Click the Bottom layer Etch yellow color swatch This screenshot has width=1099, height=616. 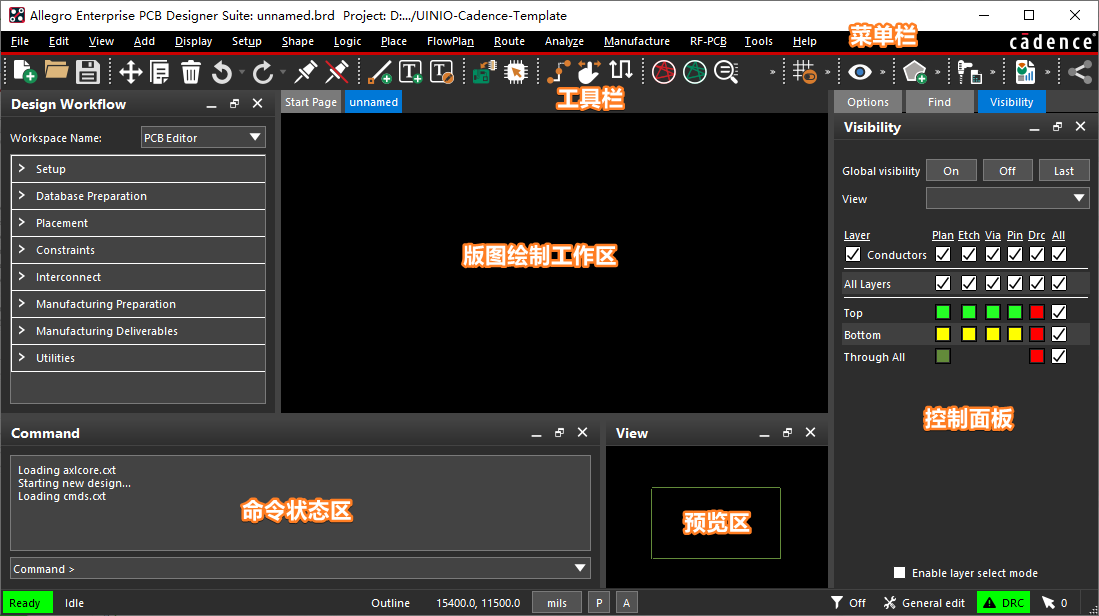(x=969, y=335)
